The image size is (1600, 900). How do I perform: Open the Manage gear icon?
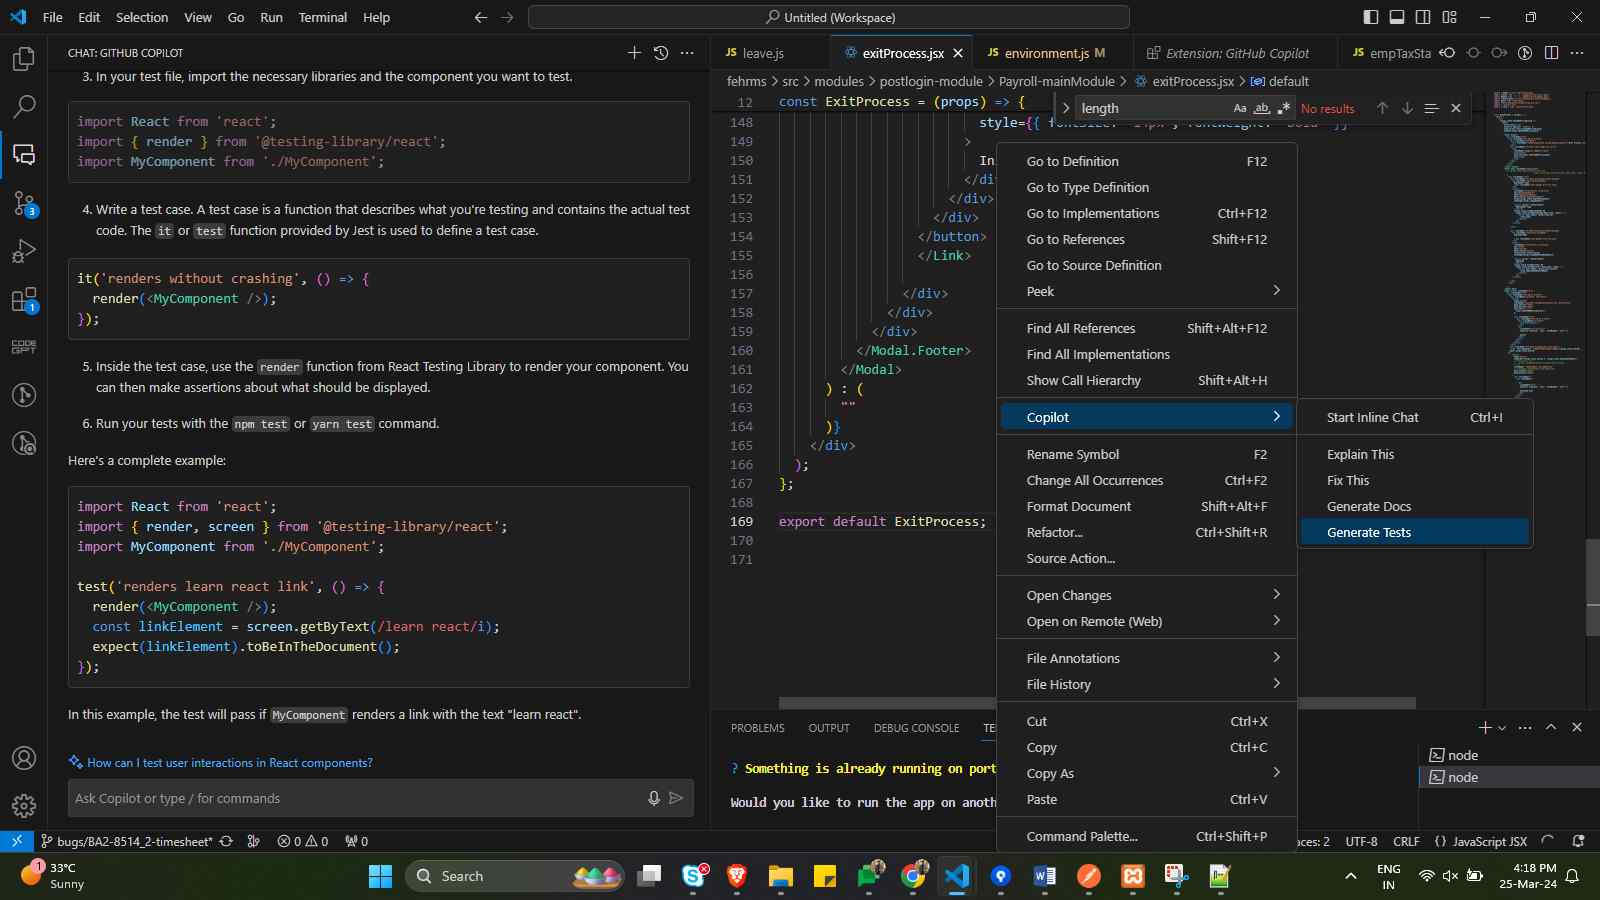coord(24,806)
